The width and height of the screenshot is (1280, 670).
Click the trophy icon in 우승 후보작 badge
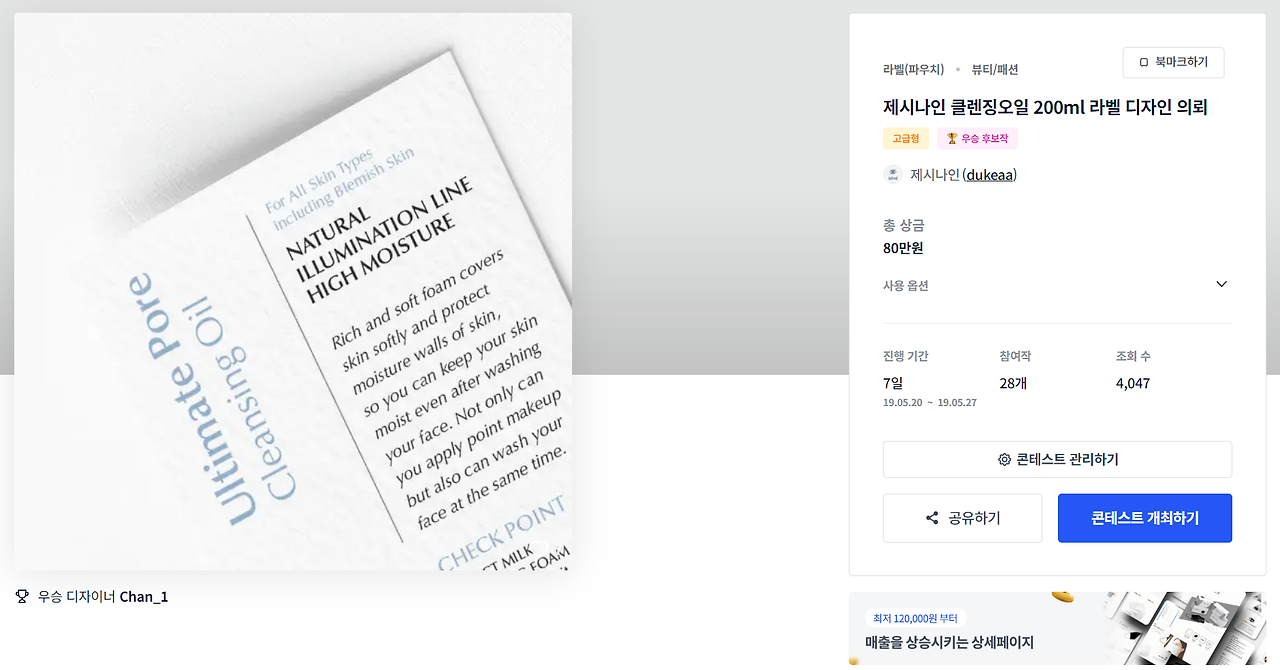click(x=952, y=139)
